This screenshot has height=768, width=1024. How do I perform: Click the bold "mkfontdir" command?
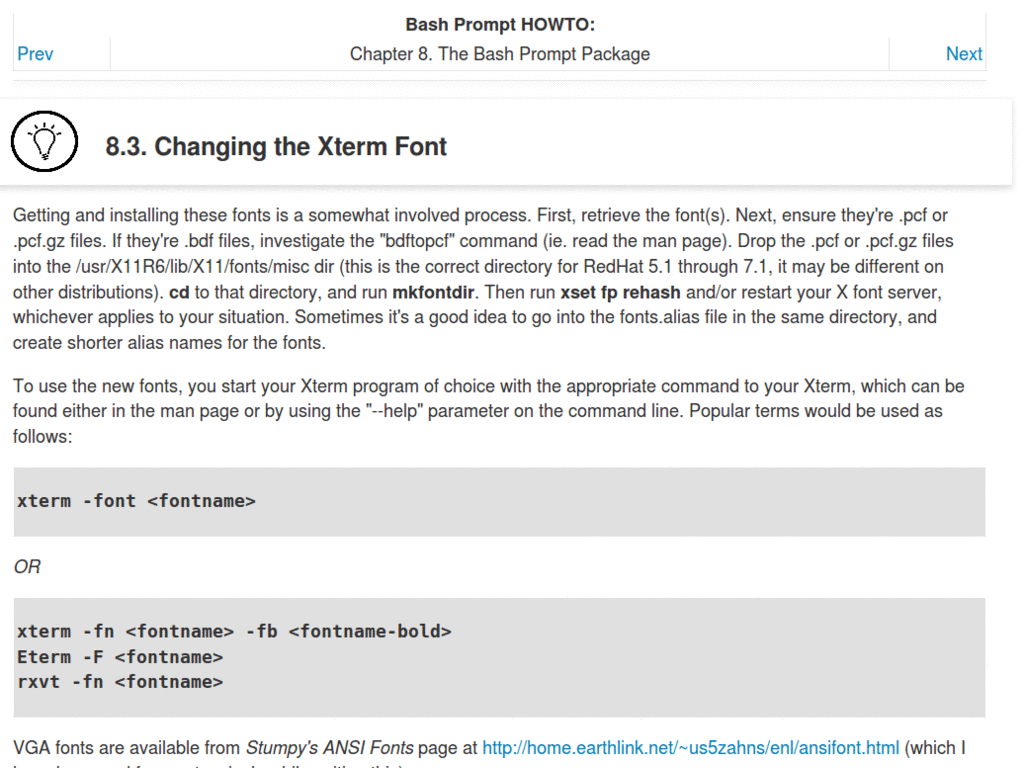point(433,292)
